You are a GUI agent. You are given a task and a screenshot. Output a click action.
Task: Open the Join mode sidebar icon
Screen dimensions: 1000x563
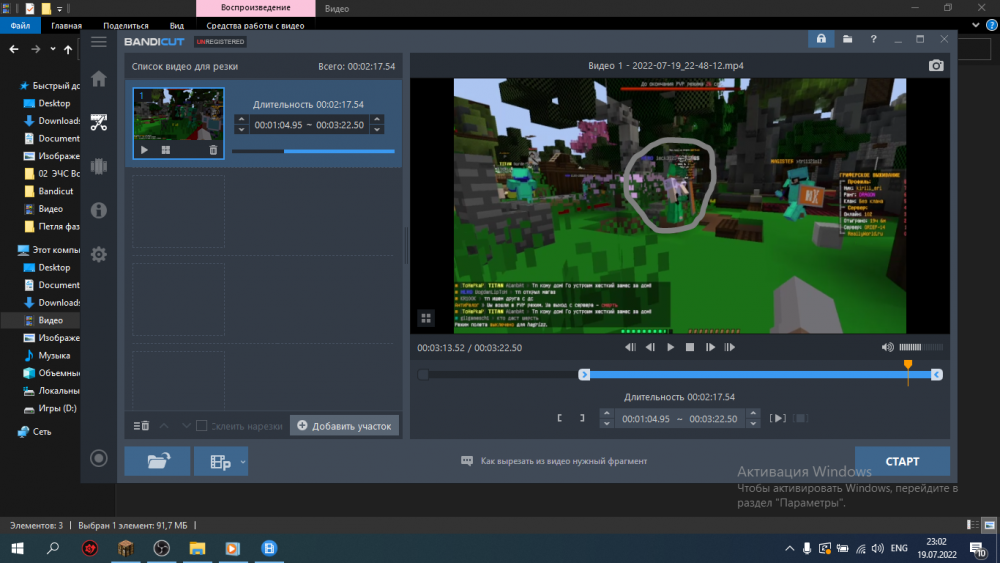[x=99, y=166]
